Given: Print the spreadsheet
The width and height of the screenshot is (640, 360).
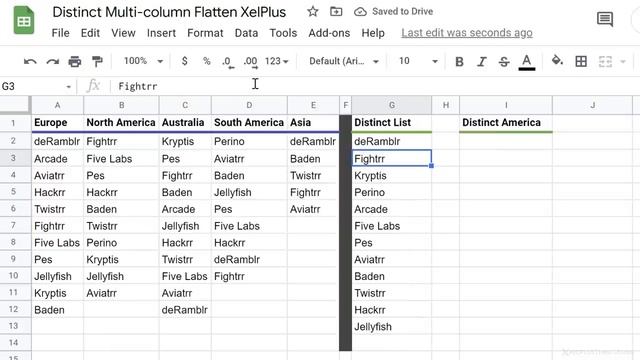Looking at the screenshot, I should 75,62.
